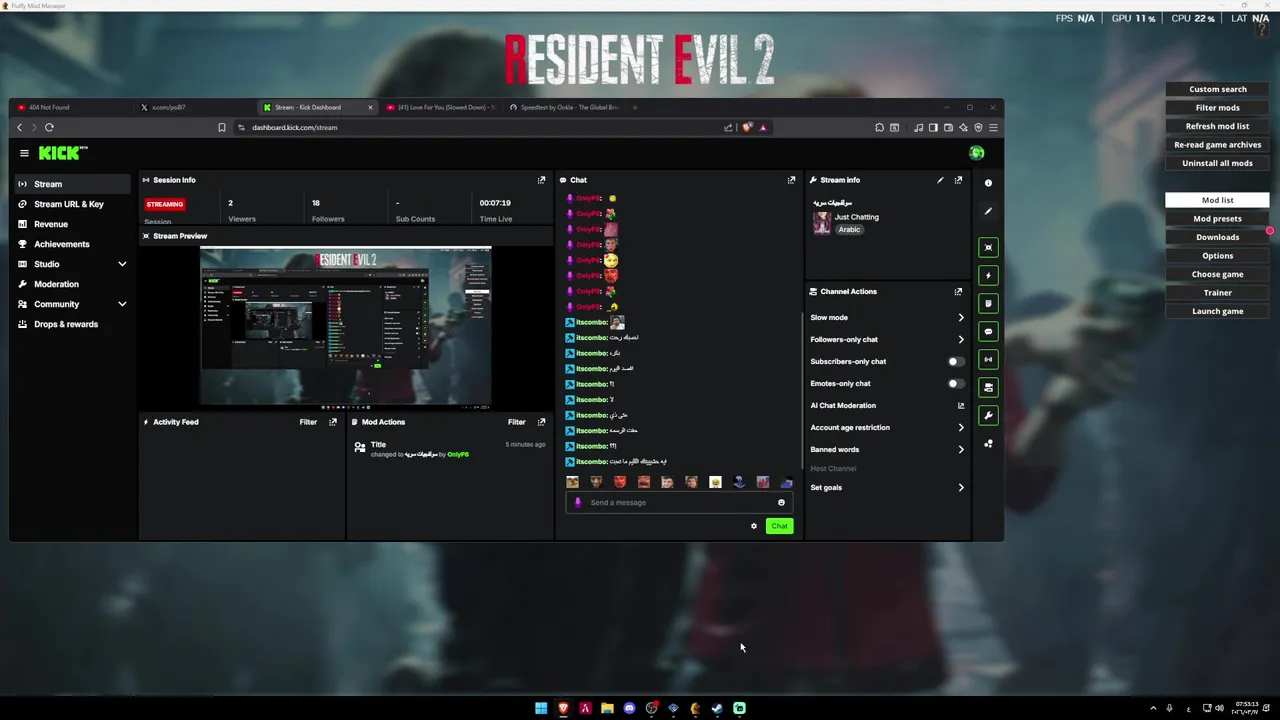Click the info icon in right toolbar
This screenshot has width=1280, height=720.
988,183
